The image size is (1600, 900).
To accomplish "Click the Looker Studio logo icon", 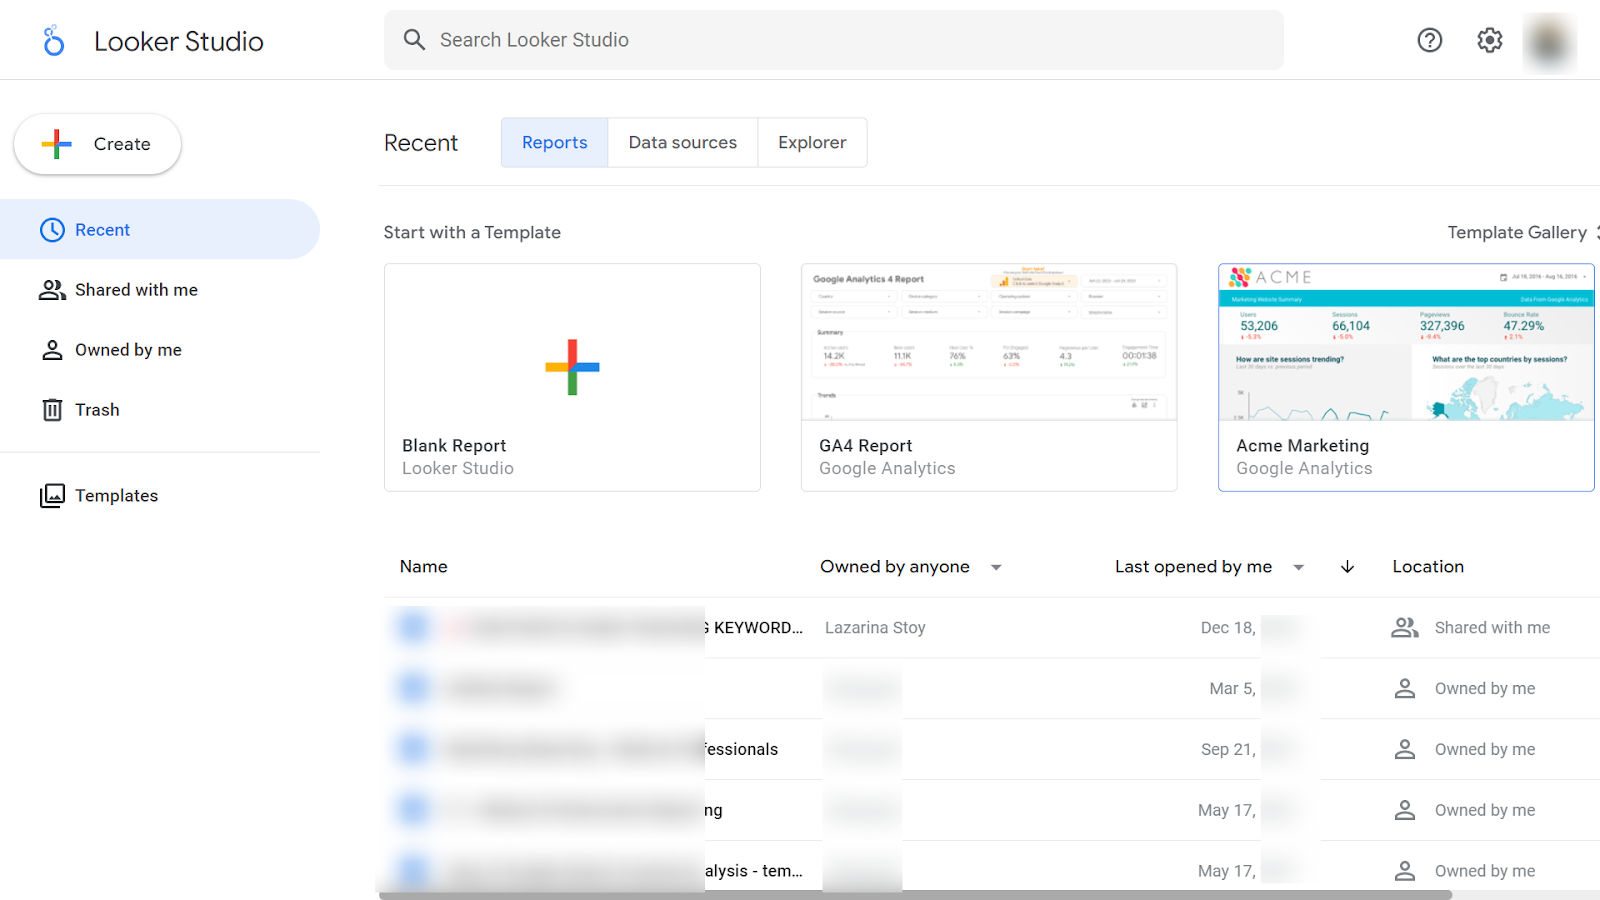I will (x=54, y=40).
